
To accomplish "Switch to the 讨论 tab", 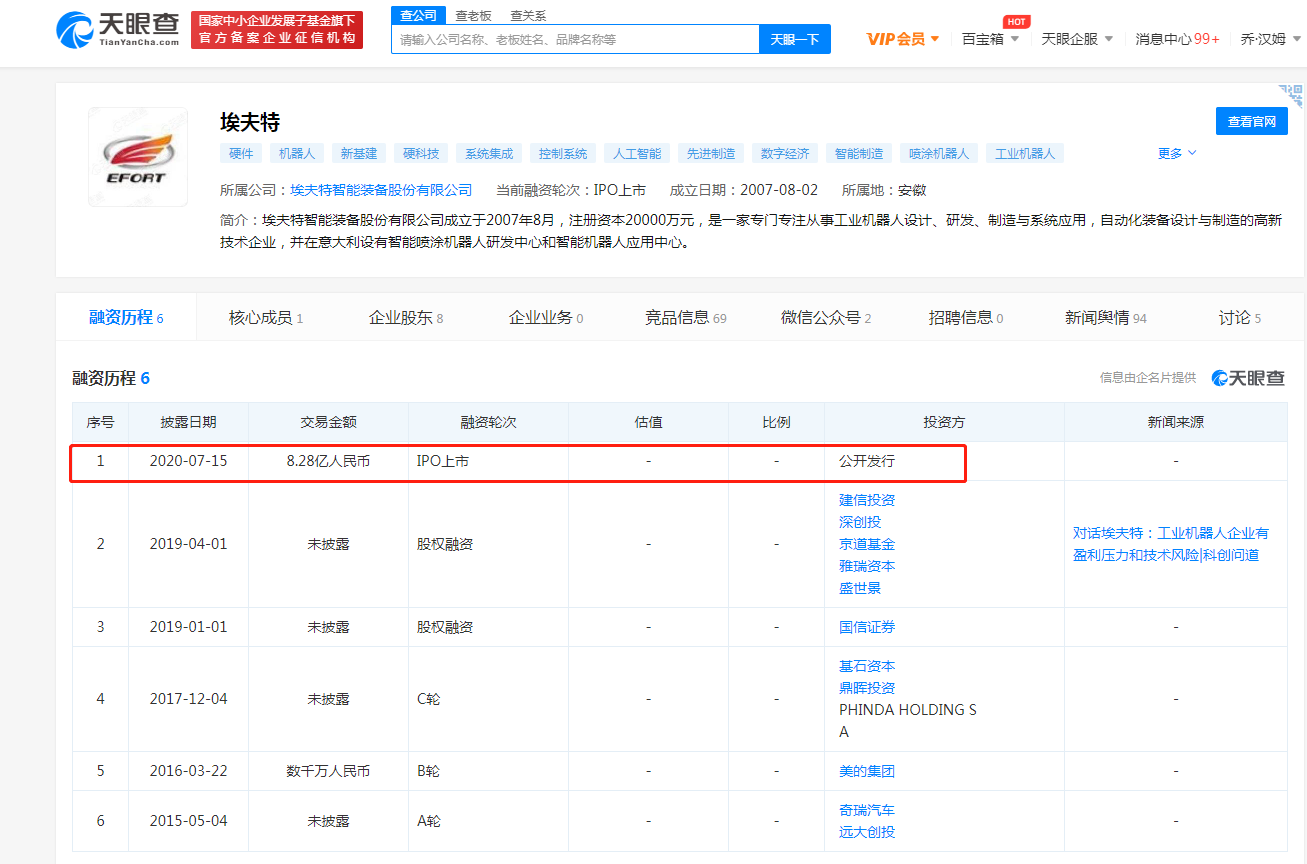I will coord(1240,317).
